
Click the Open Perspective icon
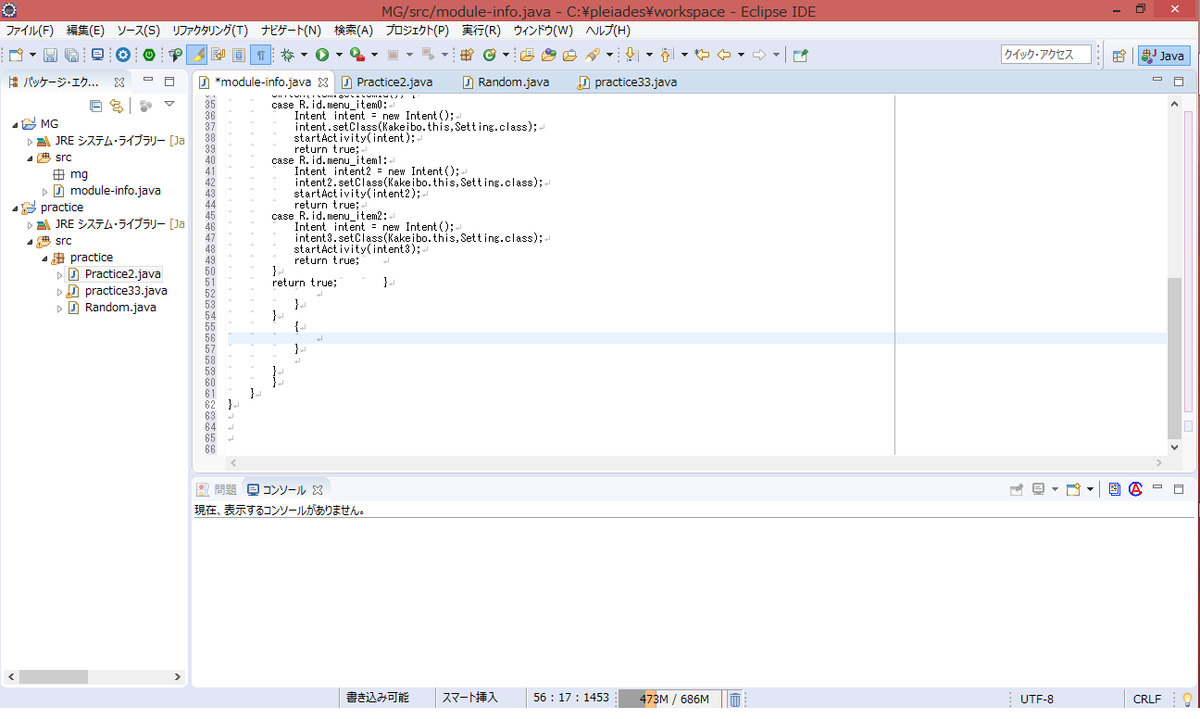click(x=1119, y=56)
